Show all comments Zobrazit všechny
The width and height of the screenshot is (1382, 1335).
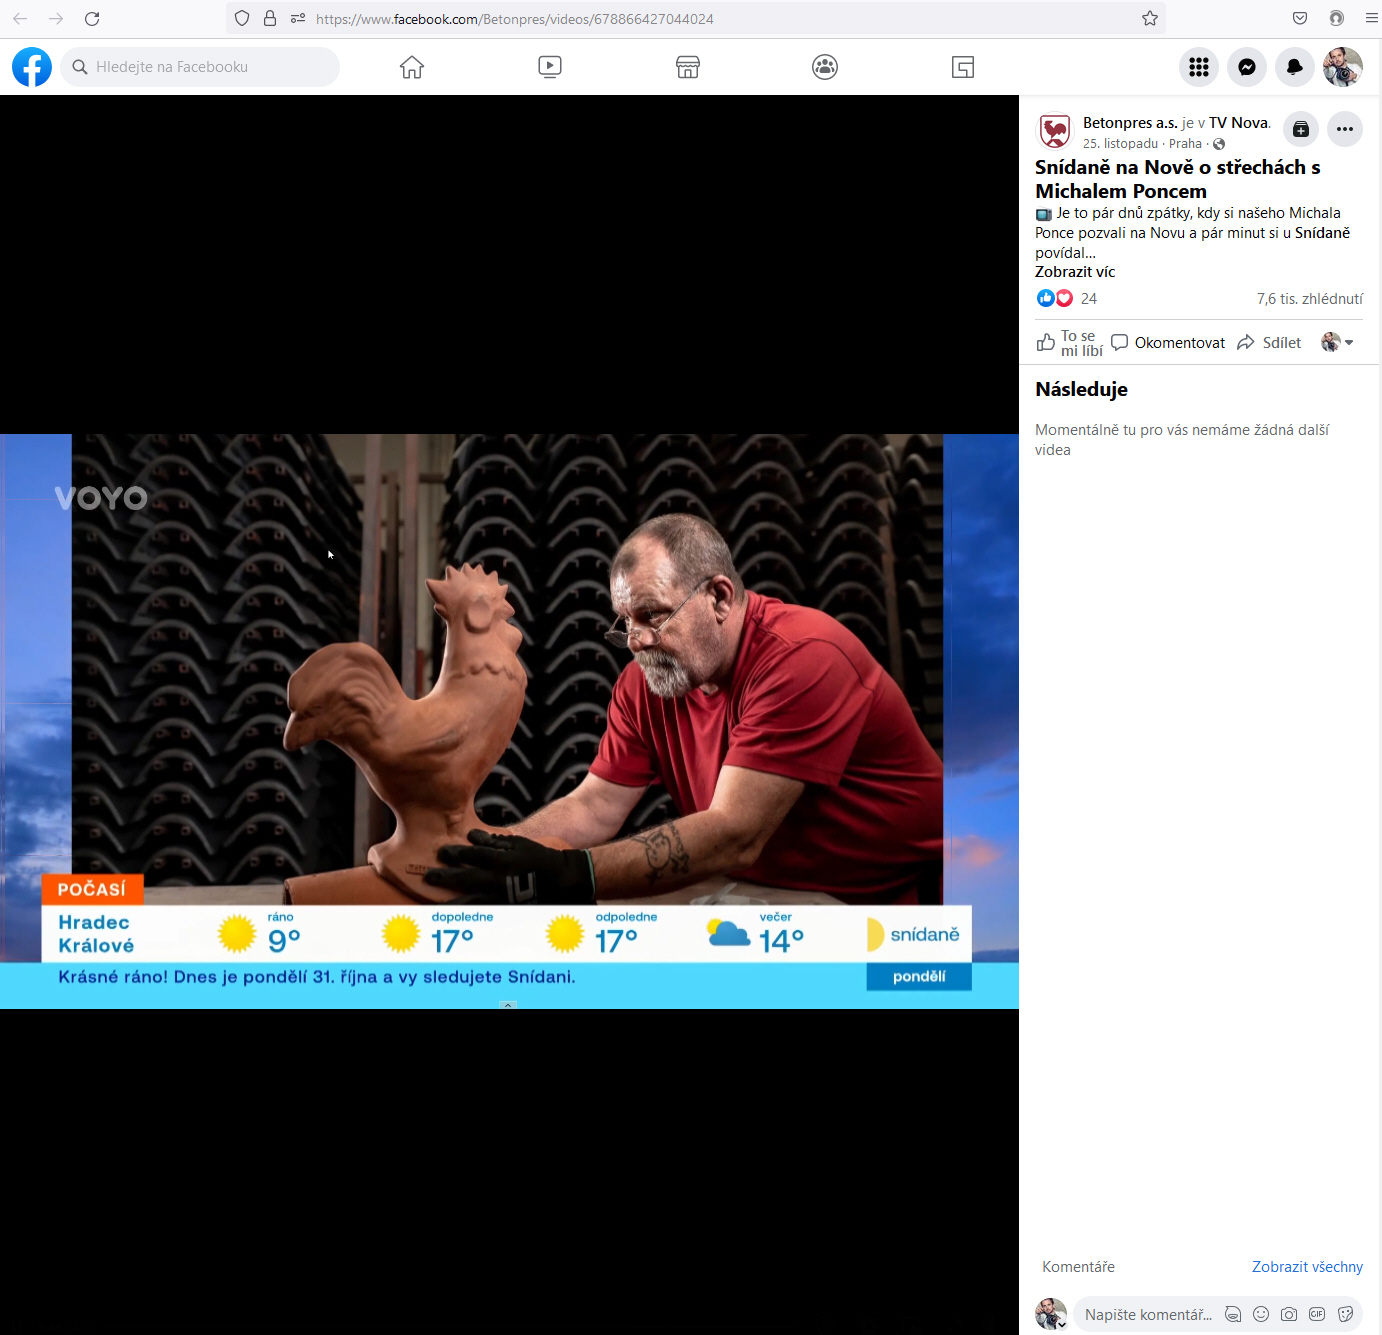1307,1267
